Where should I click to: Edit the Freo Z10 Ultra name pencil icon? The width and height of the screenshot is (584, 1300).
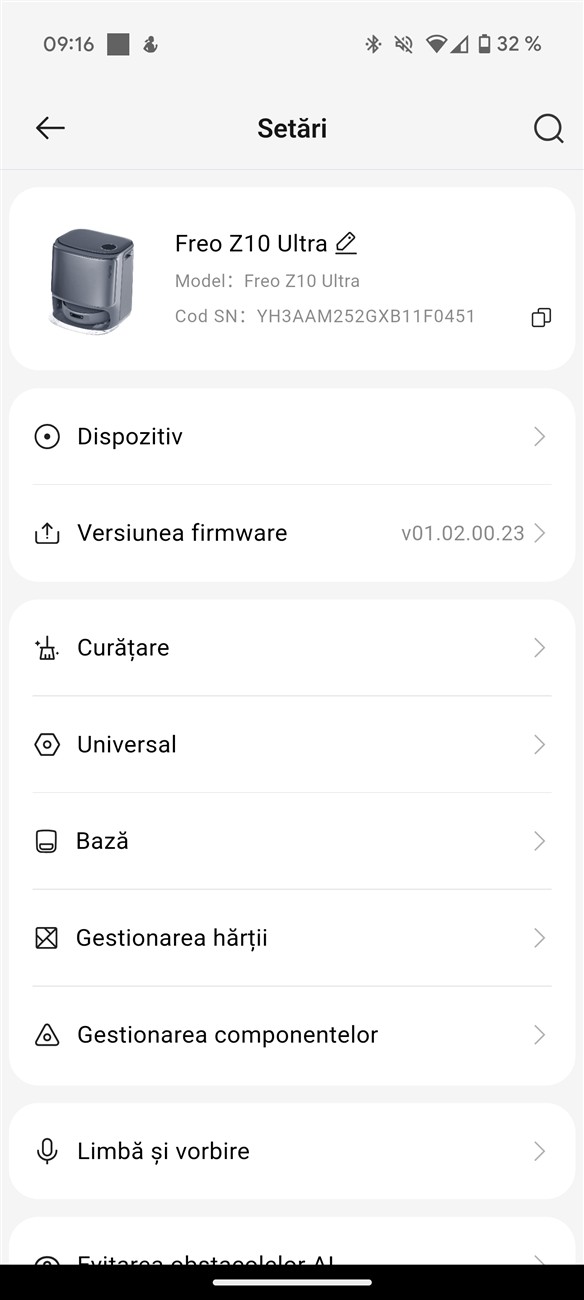(x=346, y=242)
